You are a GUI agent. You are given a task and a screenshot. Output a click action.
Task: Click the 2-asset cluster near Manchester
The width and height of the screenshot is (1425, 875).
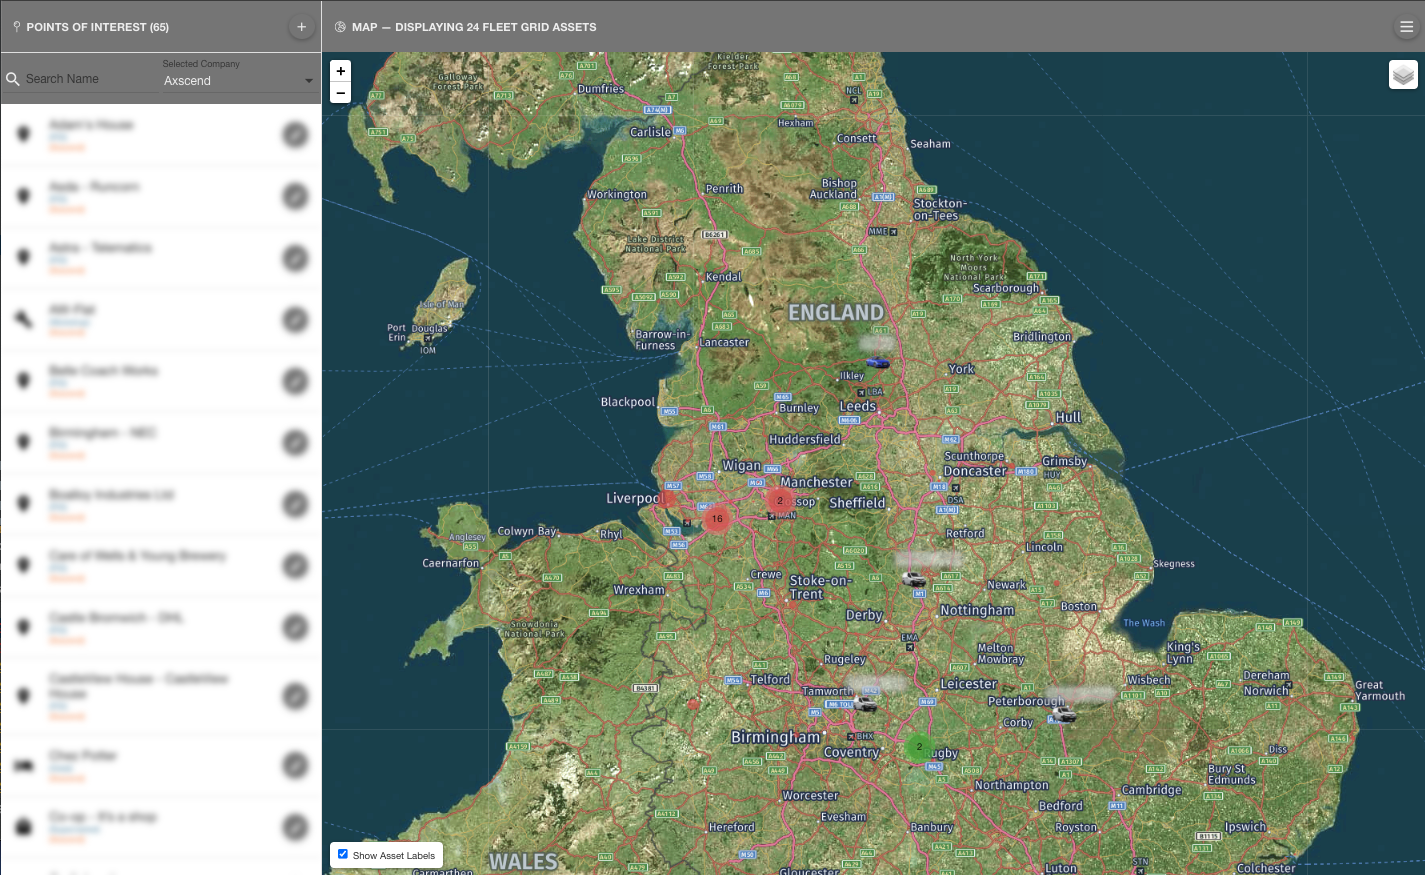[780, 500]
